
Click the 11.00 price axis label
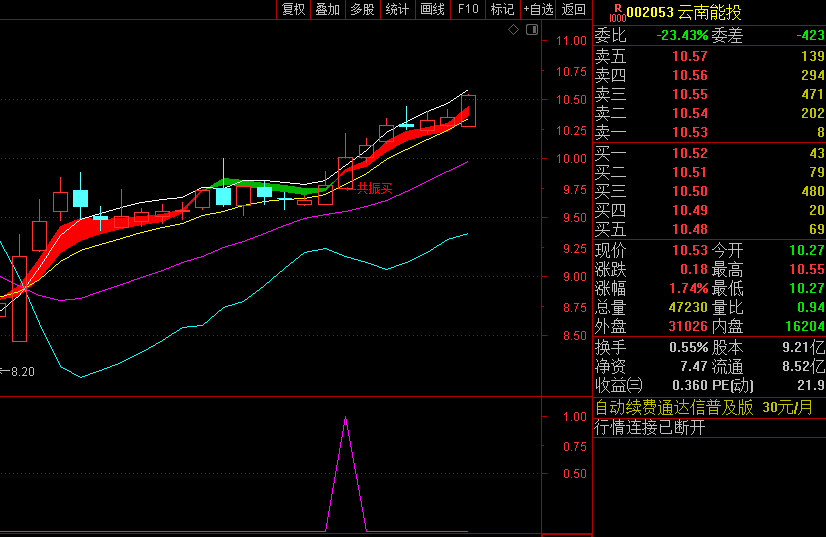(571, 41)
